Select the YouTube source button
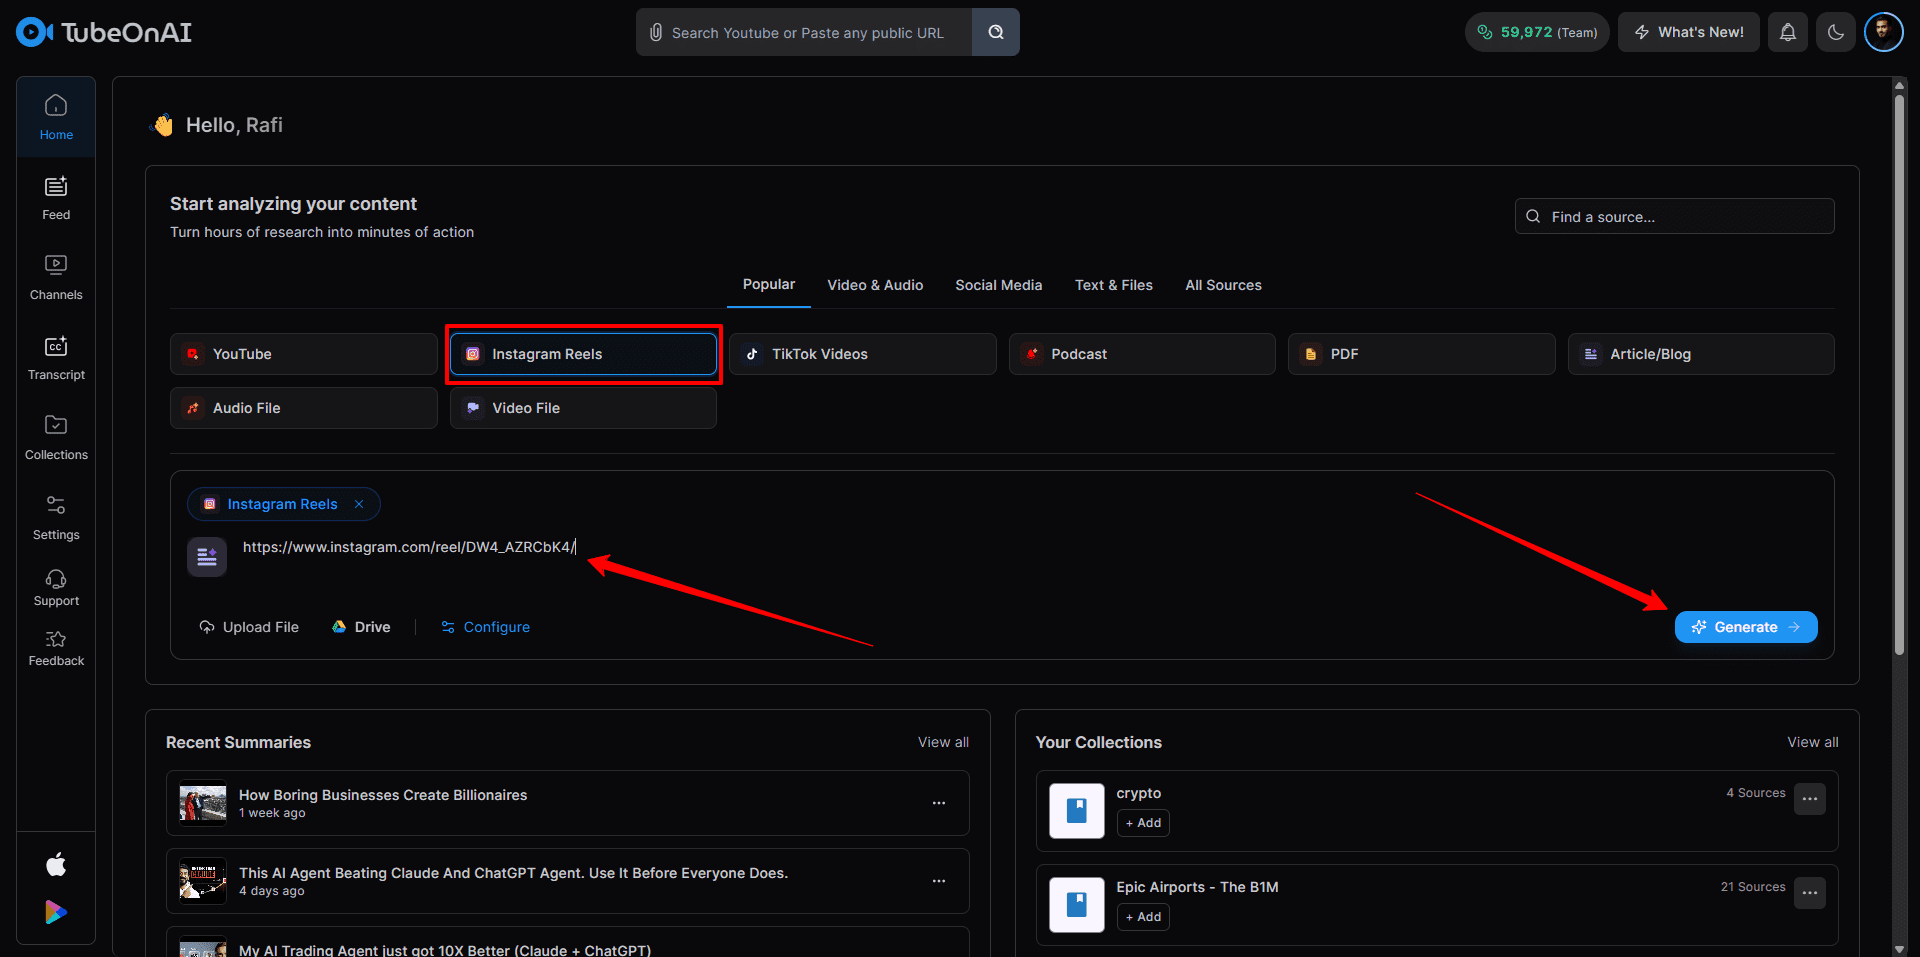This screenshot has height=957, width=1920. point(304,354)
